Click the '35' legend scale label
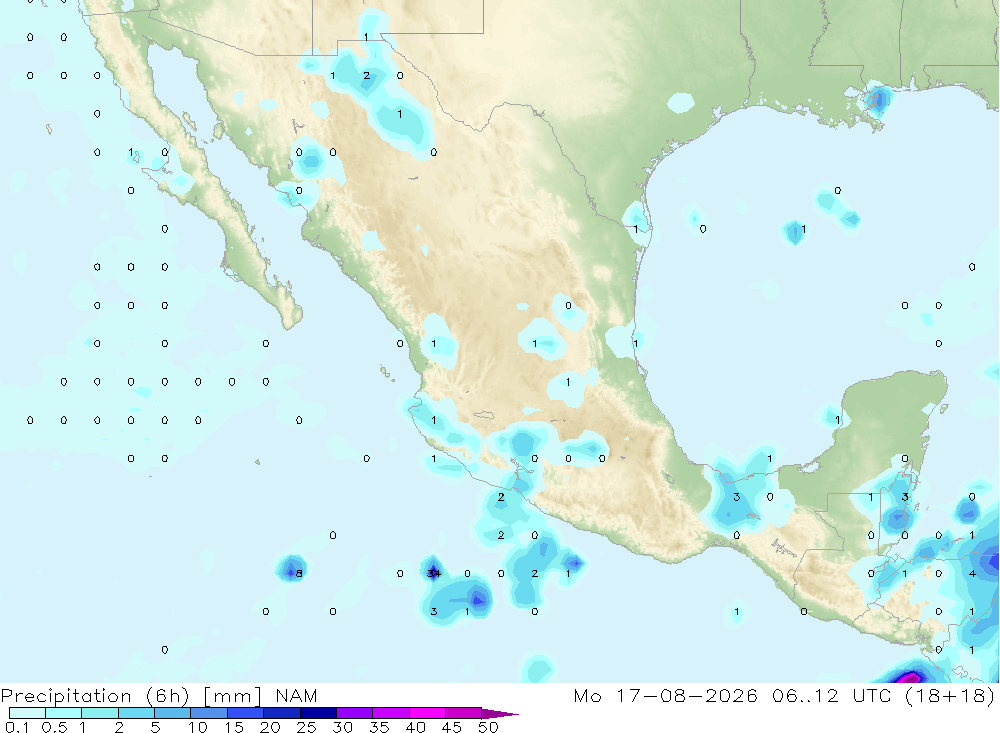The width and height of the screenshot is (1000, 733). tap(379, 727)
